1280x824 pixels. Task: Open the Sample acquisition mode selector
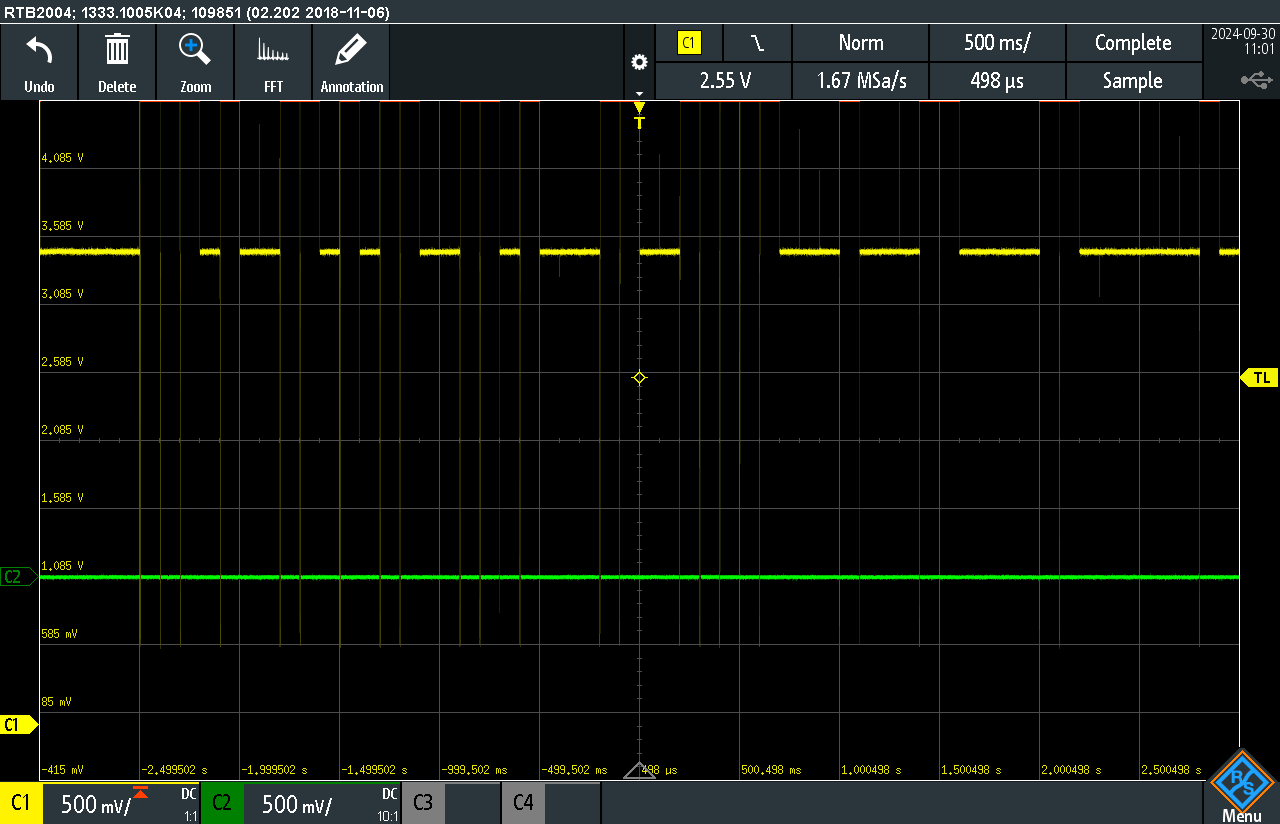pyautogui.click(x=1134, y=81)
